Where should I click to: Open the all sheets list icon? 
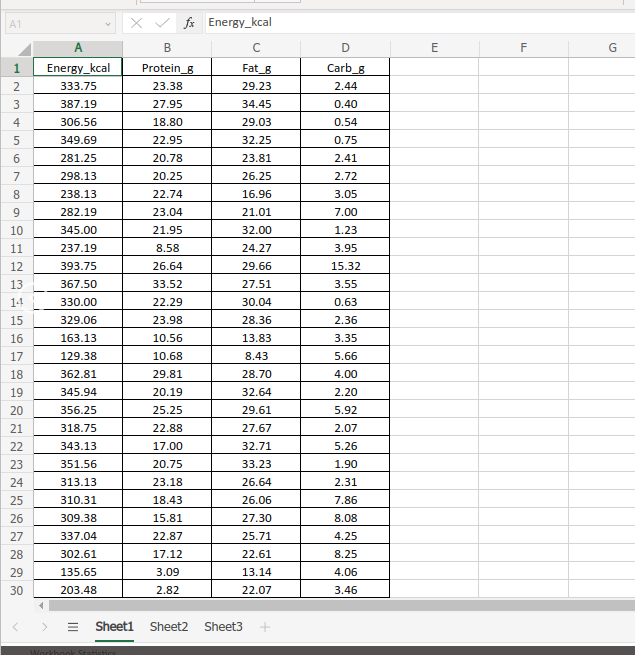[73, 627]
